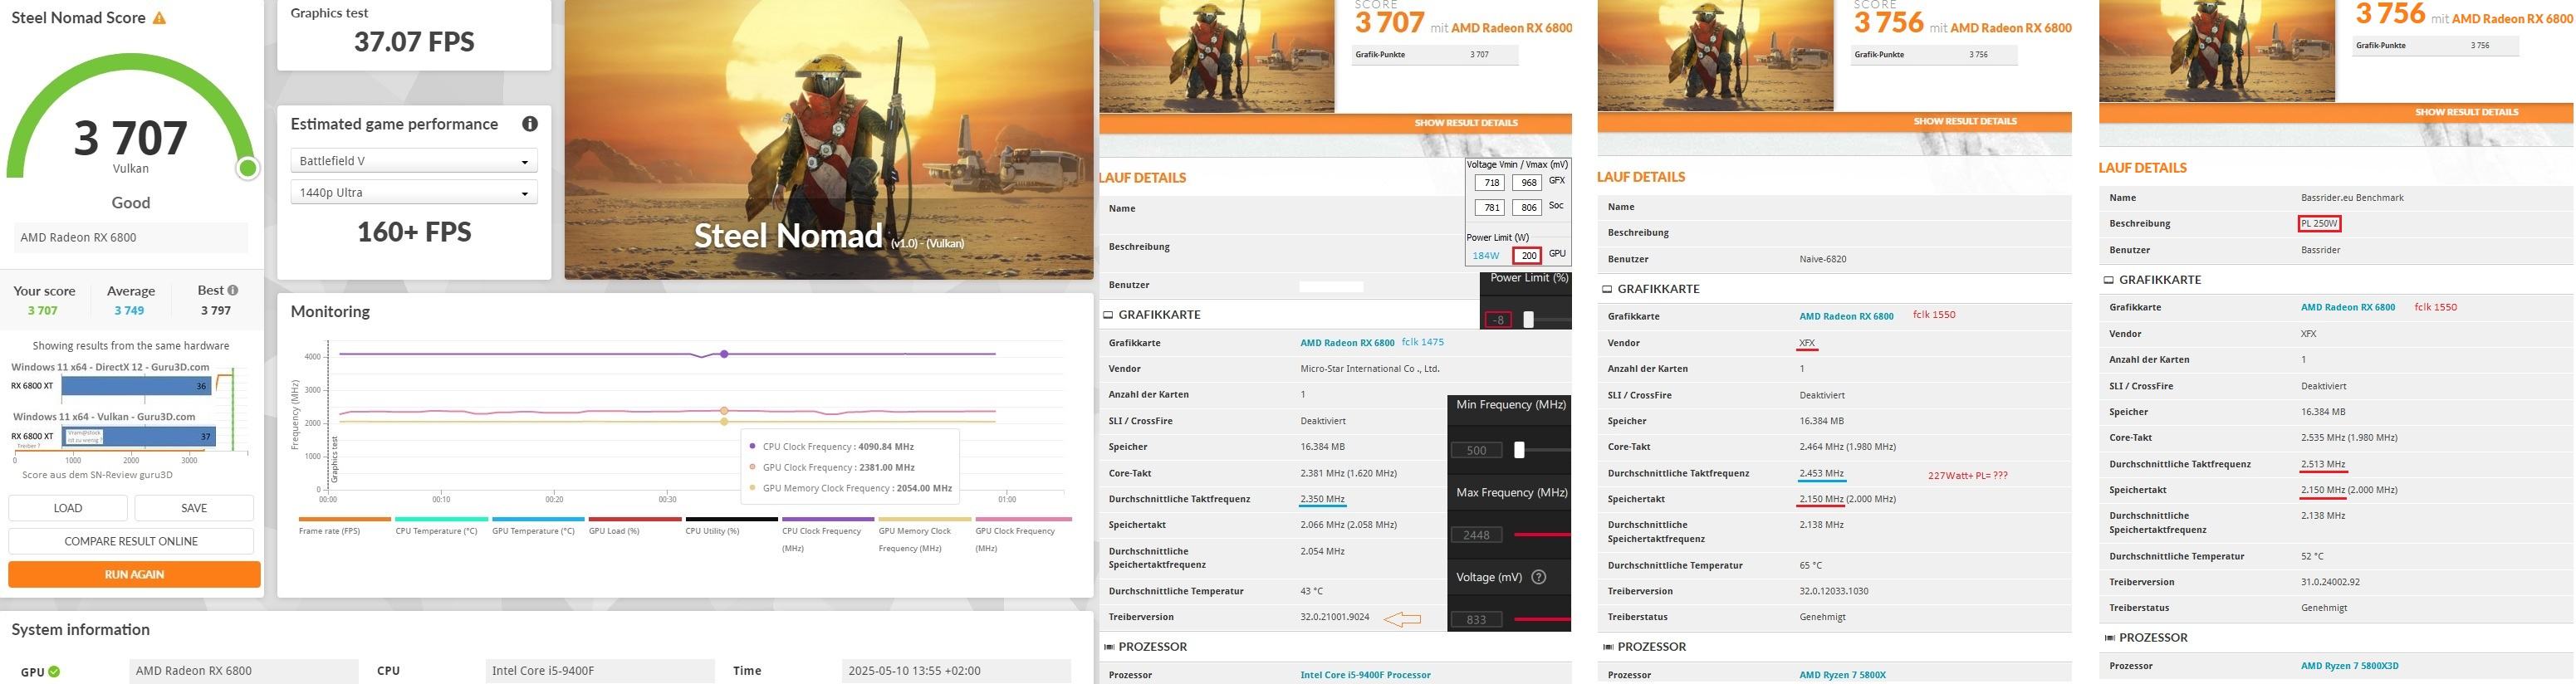Toggle CPU Utility (%) chart legend

731,526
